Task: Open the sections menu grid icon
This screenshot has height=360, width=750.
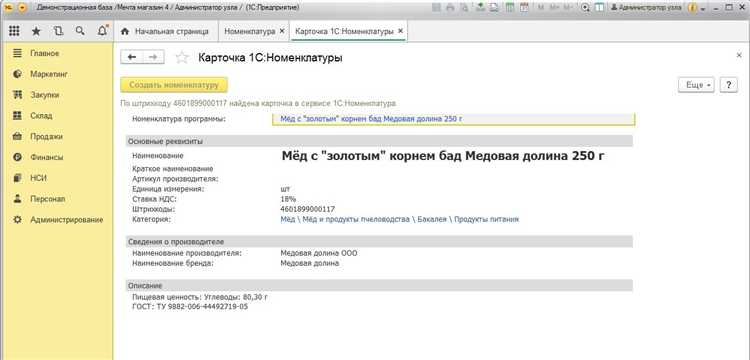Action: pos(14,31)
